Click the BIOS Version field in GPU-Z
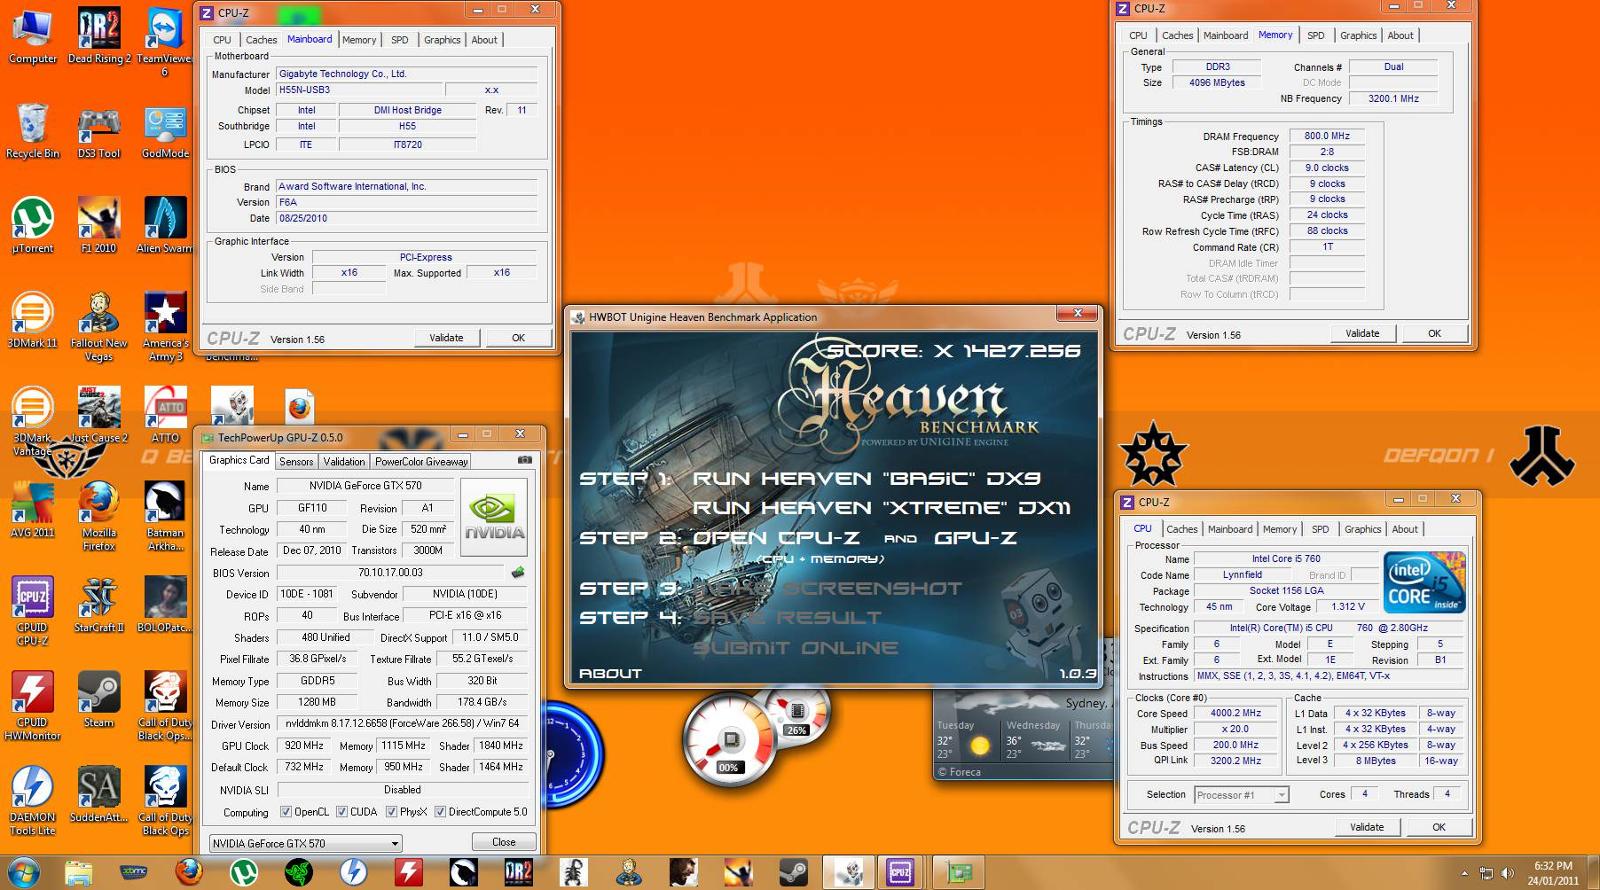 [390, 573]
